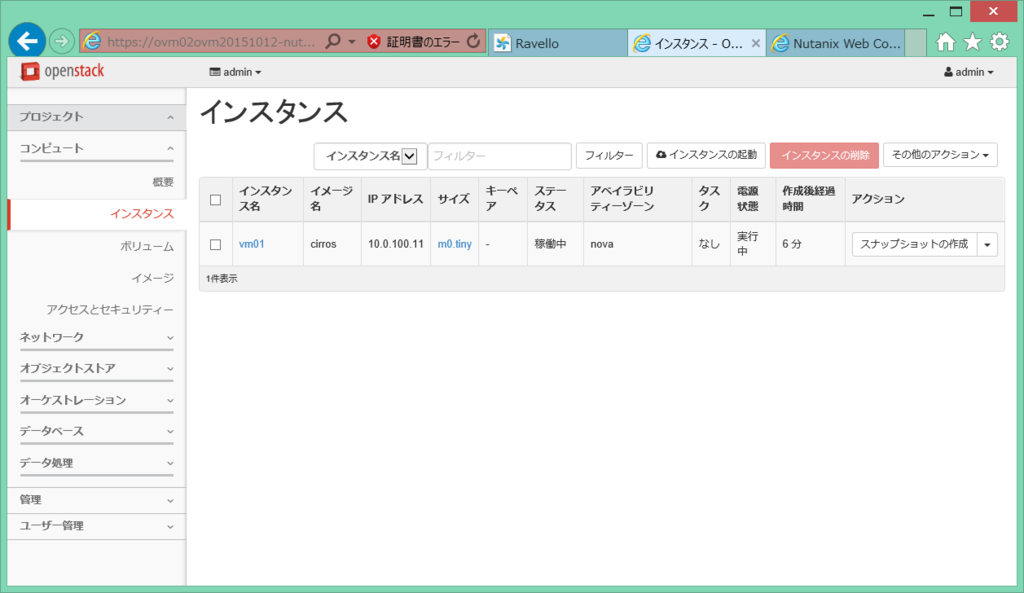Click the フィルター button
This screenshot has width=1024, height=593.
608,156
